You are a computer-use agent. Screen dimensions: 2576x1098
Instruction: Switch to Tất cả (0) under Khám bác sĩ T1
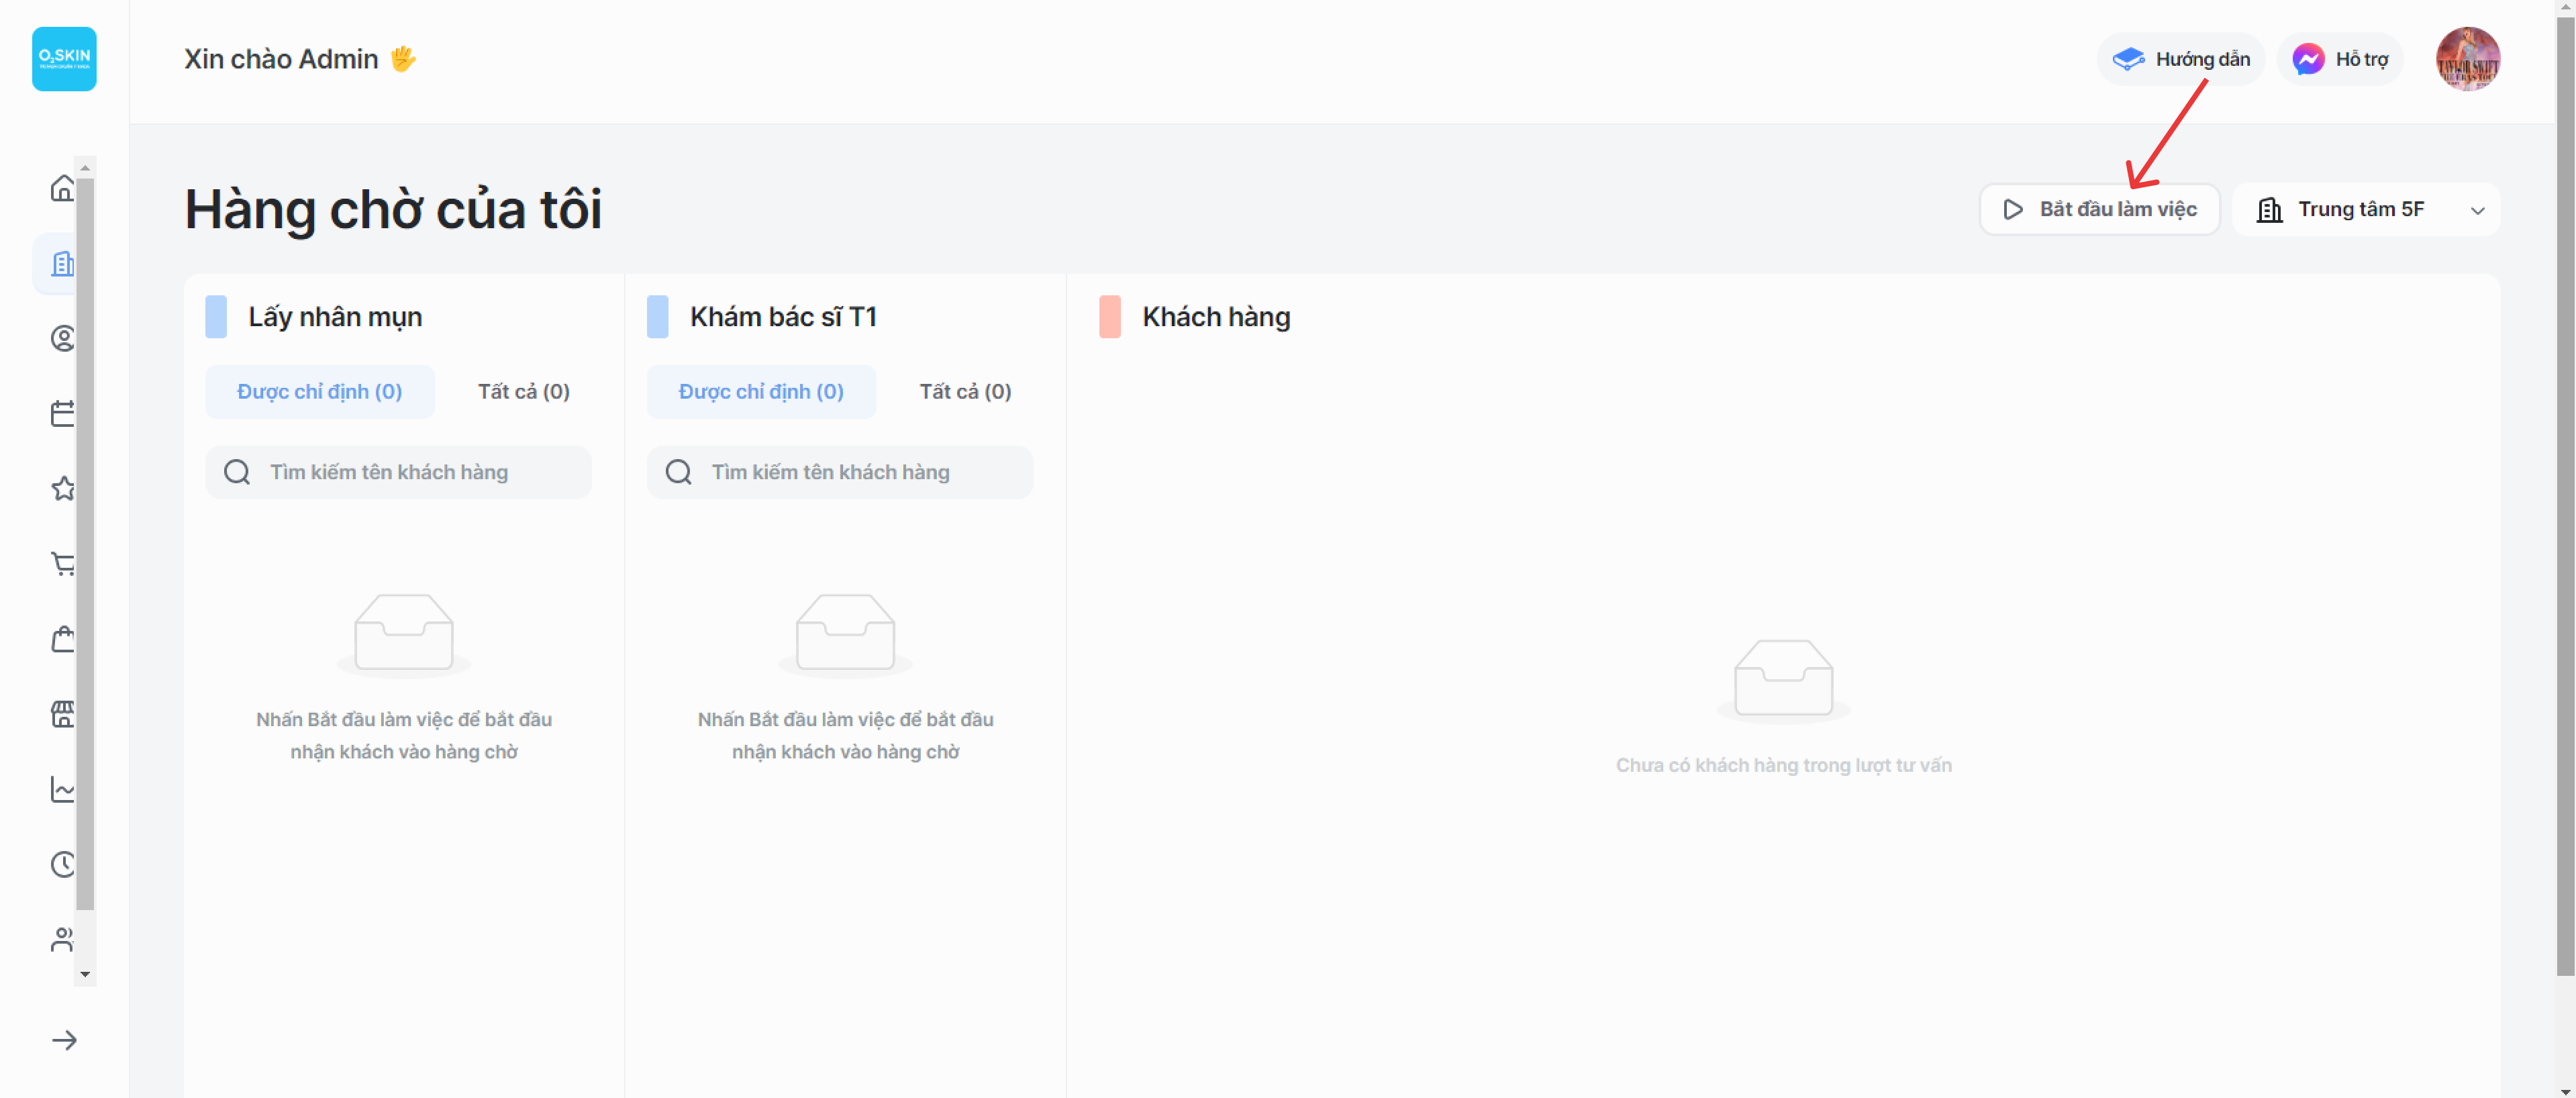point(964,392)
